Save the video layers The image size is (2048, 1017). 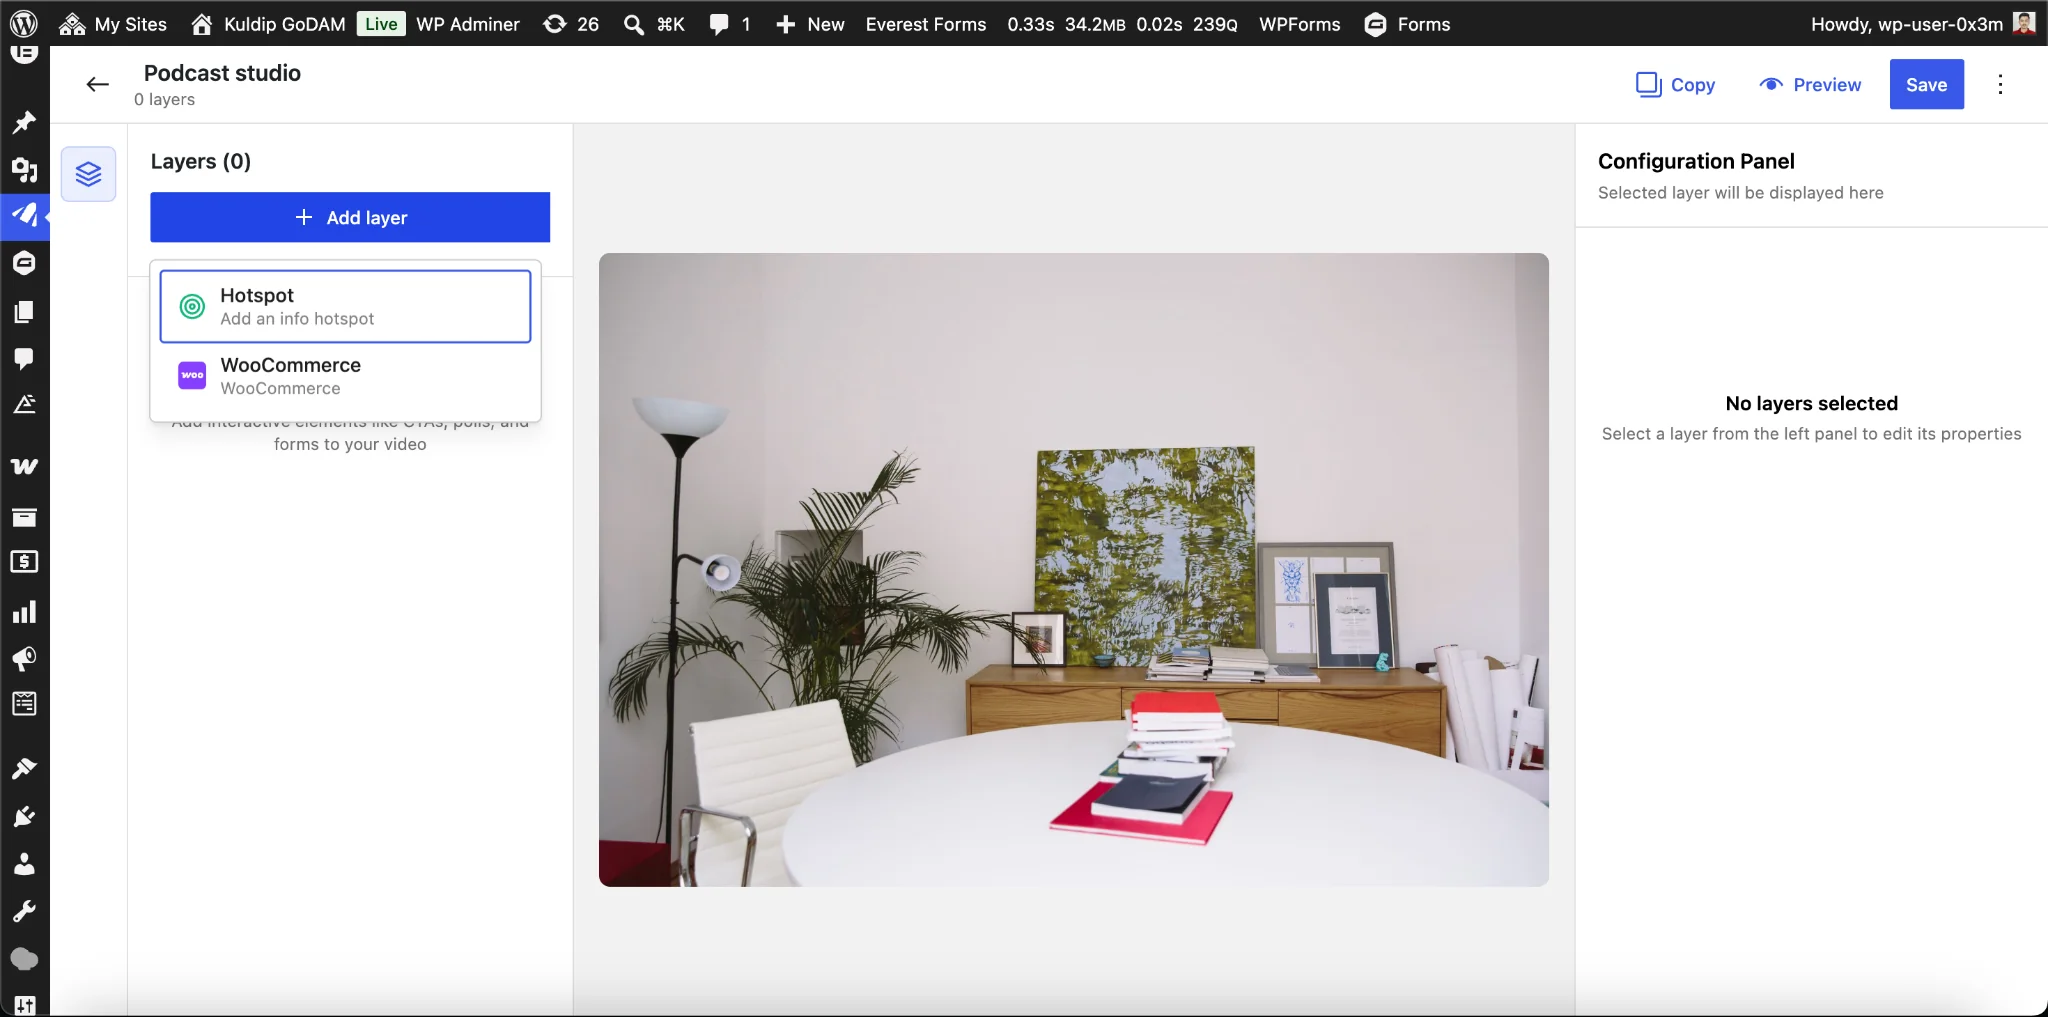(1926, 85)
